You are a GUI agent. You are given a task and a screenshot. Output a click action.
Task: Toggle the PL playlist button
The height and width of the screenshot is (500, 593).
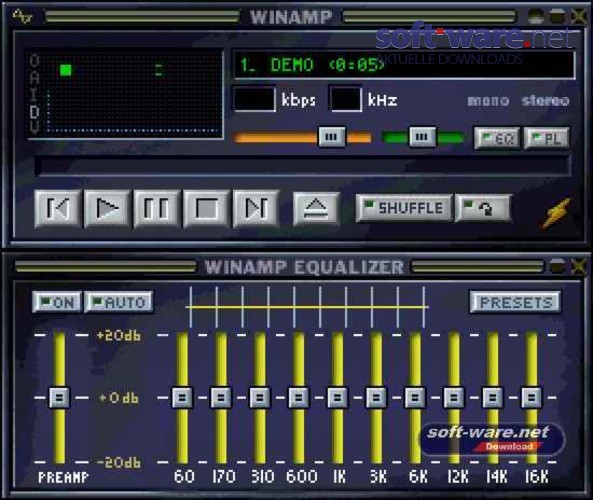coord(546,138)
